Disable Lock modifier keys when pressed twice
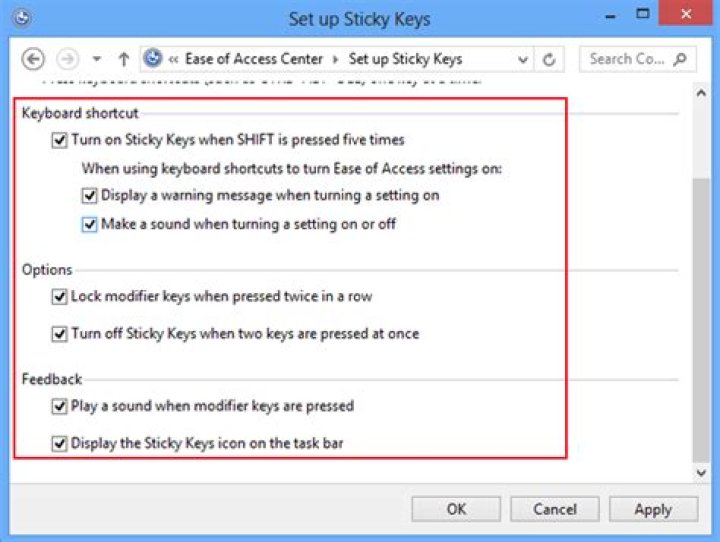This screenshot has width=720, height=542. tap(59, 297)
